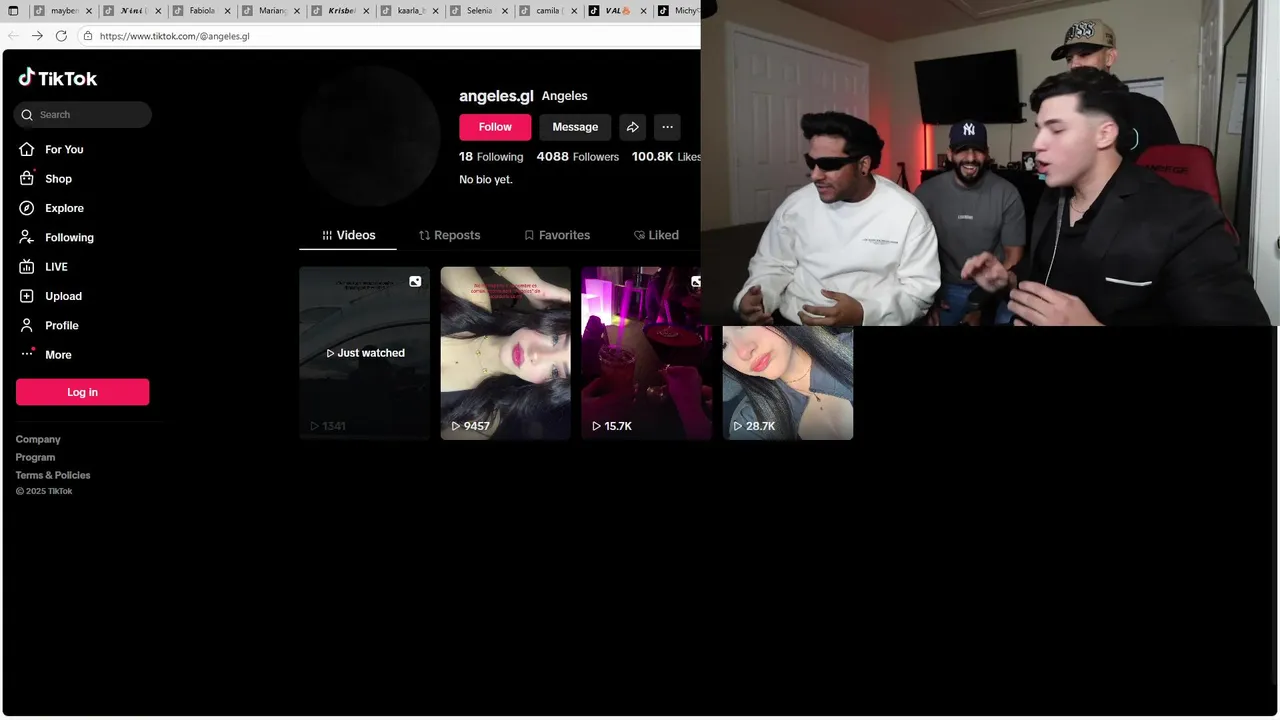
Task: Click the 18 Following count
Action: click(491, 157)
